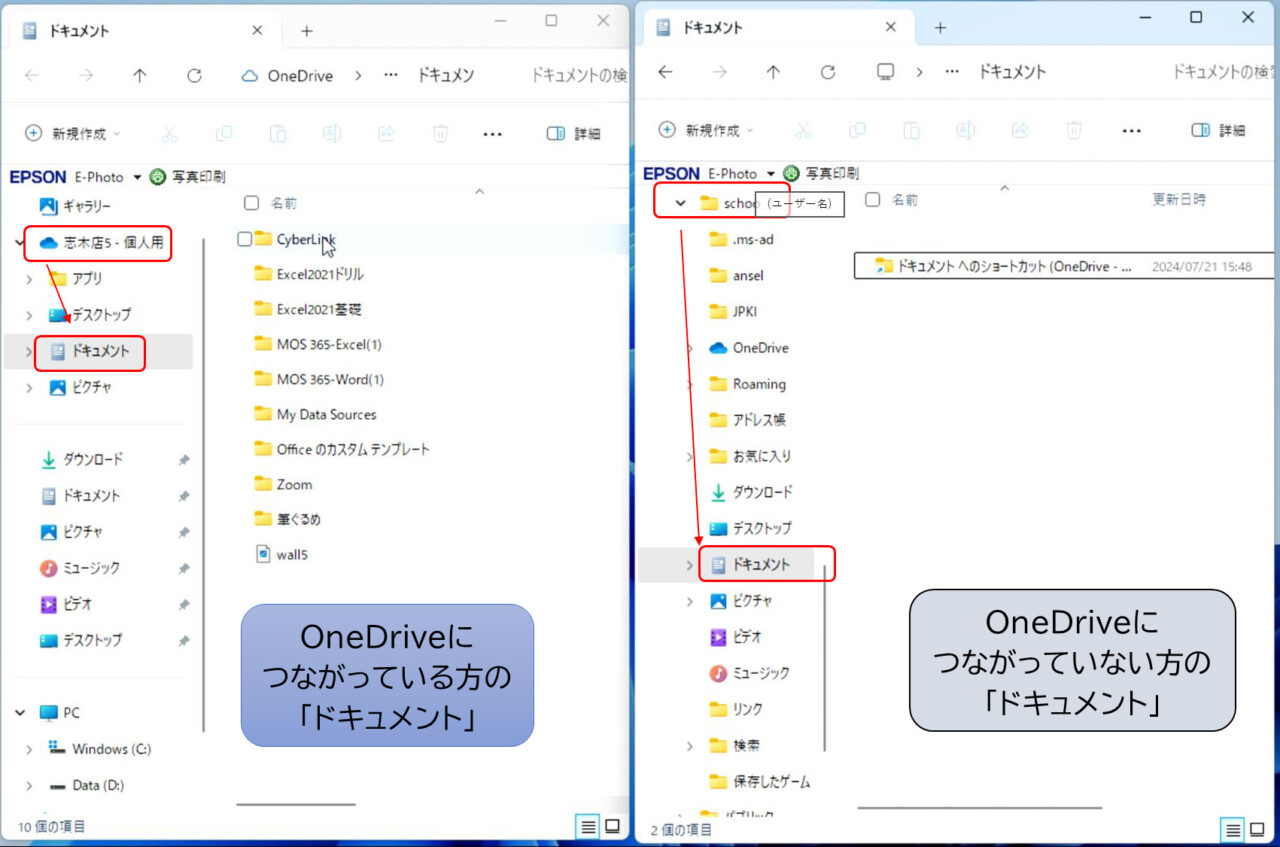Refresh the left OneDrive window
The image size is (1280, 847).
[195, 76]
